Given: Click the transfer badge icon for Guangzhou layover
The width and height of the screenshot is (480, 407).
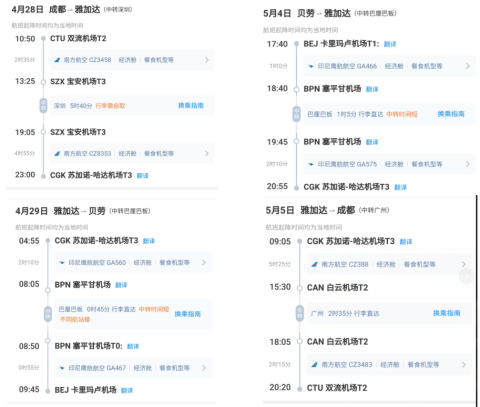Looking at the screenshot, I should point(300,313).
